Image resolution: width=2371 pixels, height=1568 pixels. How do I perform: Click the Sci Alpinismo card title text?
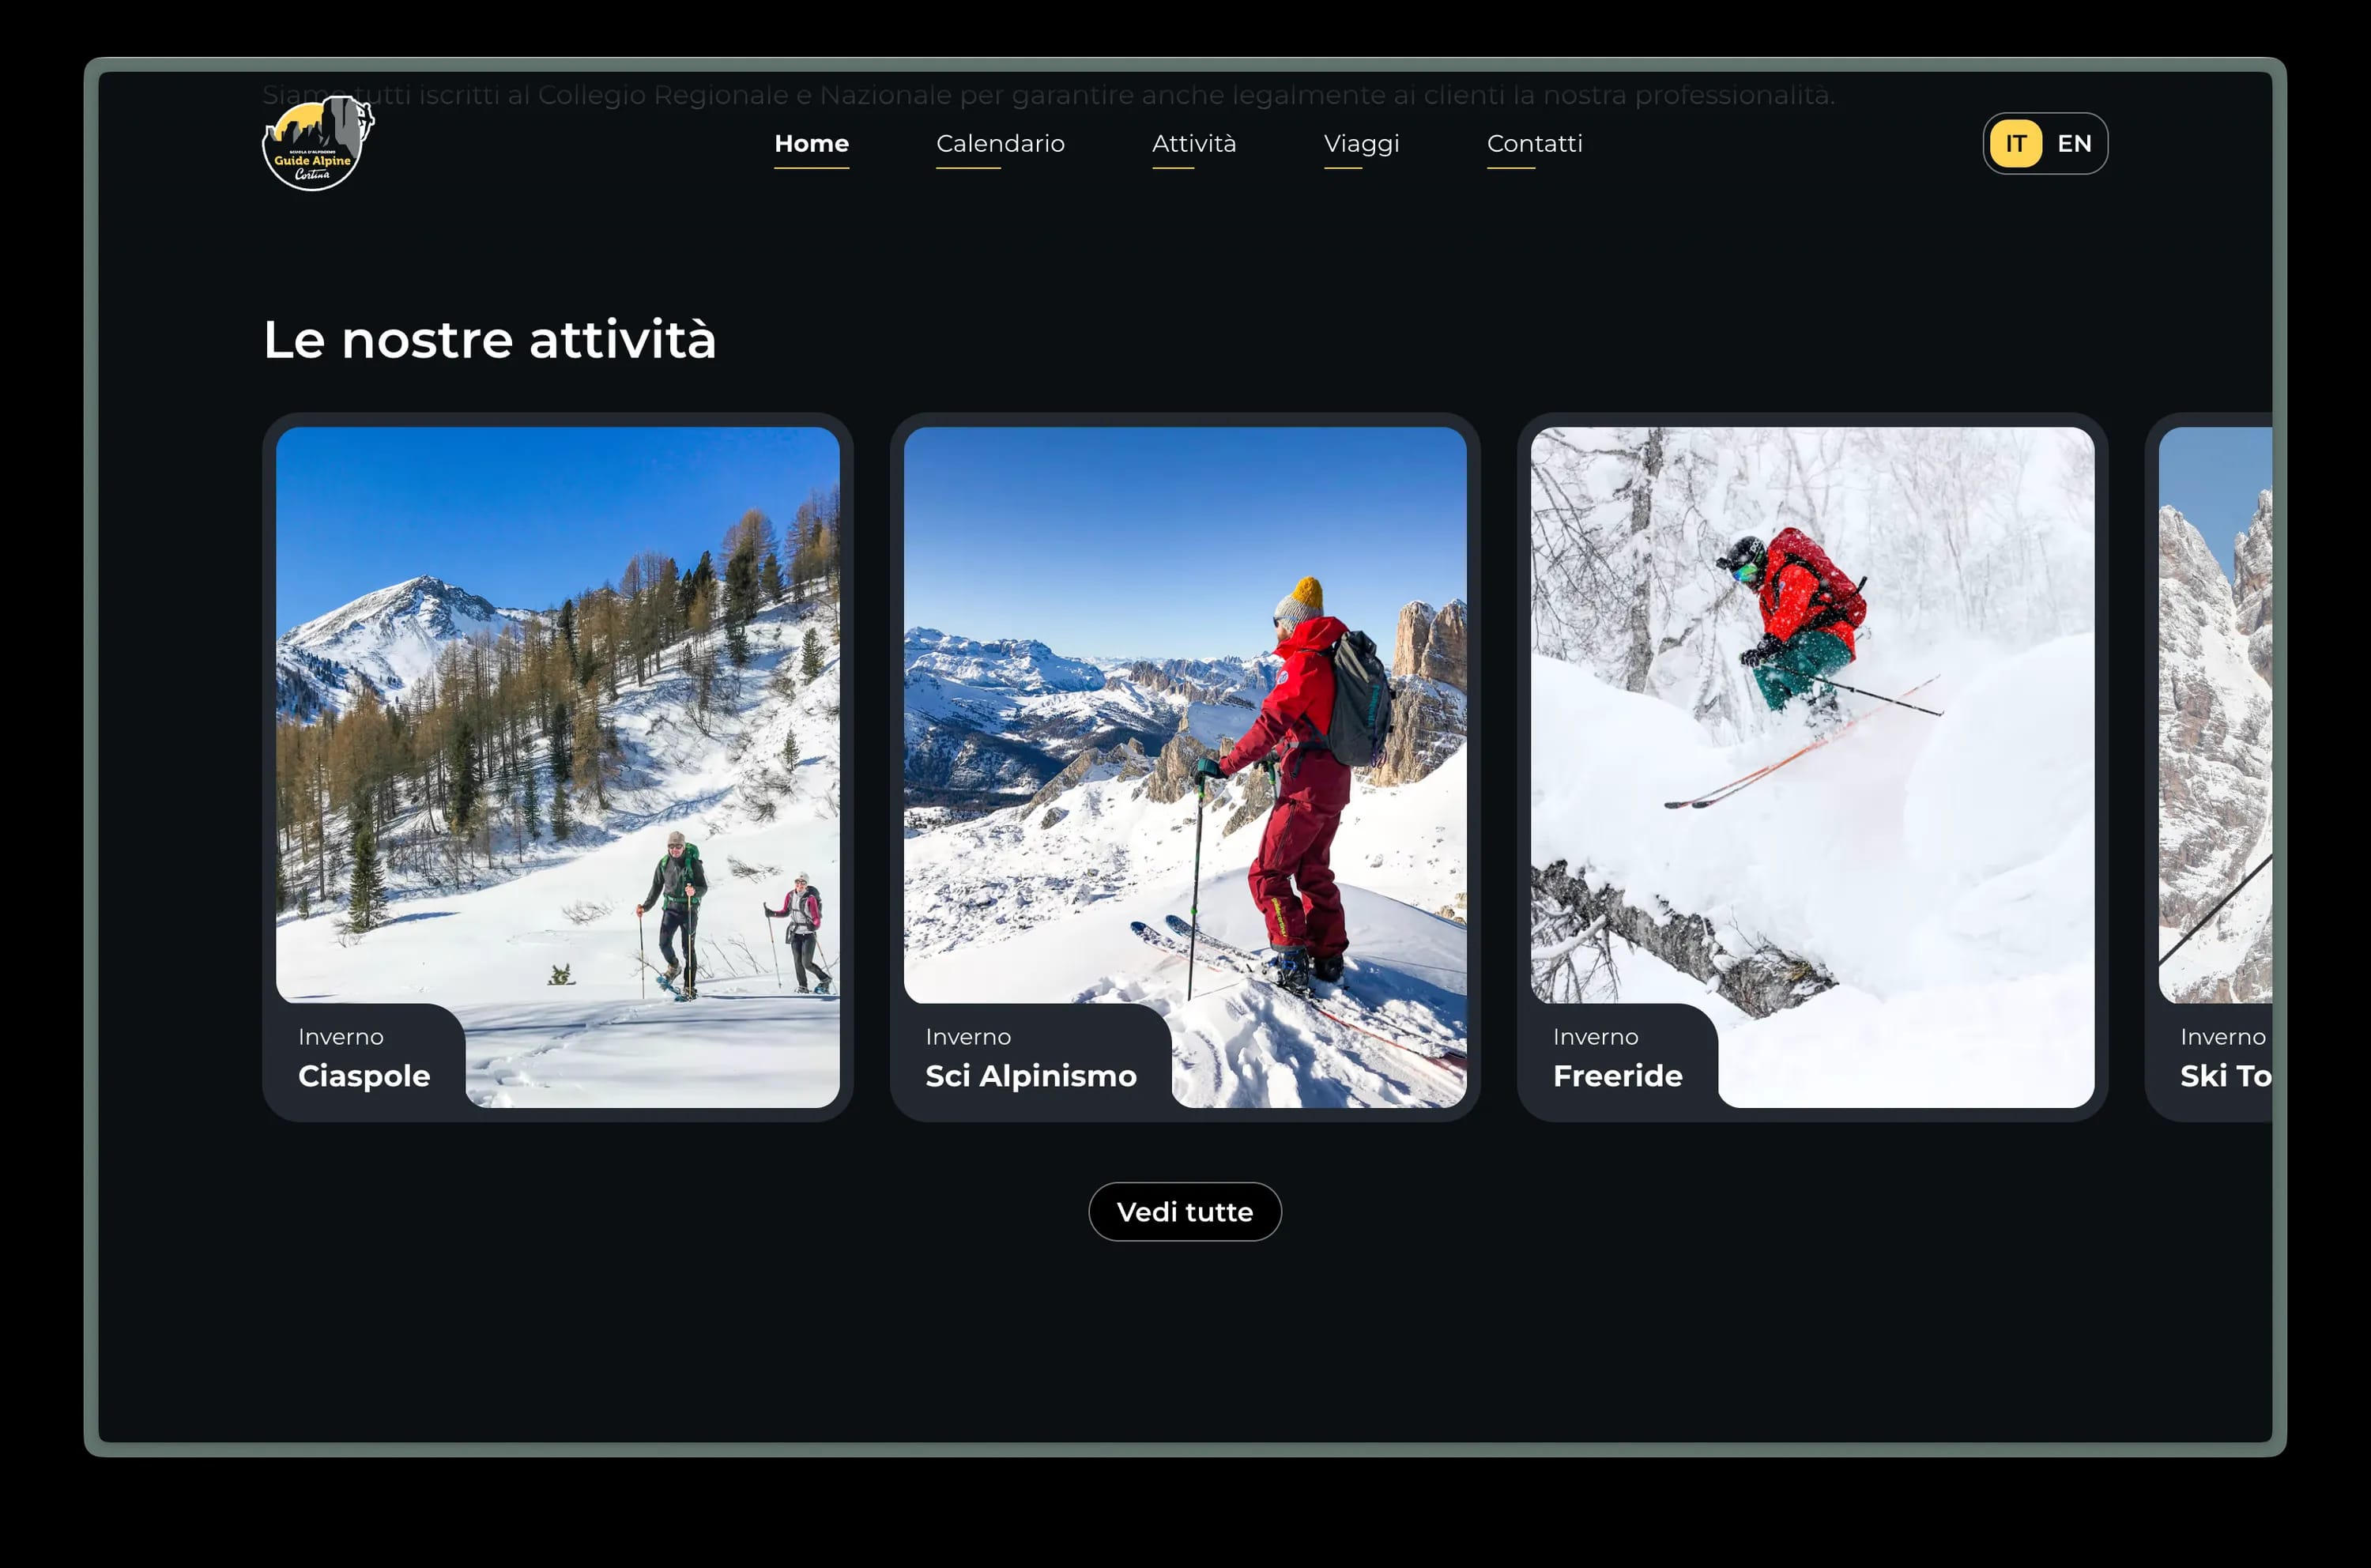click(1031, 1076)
